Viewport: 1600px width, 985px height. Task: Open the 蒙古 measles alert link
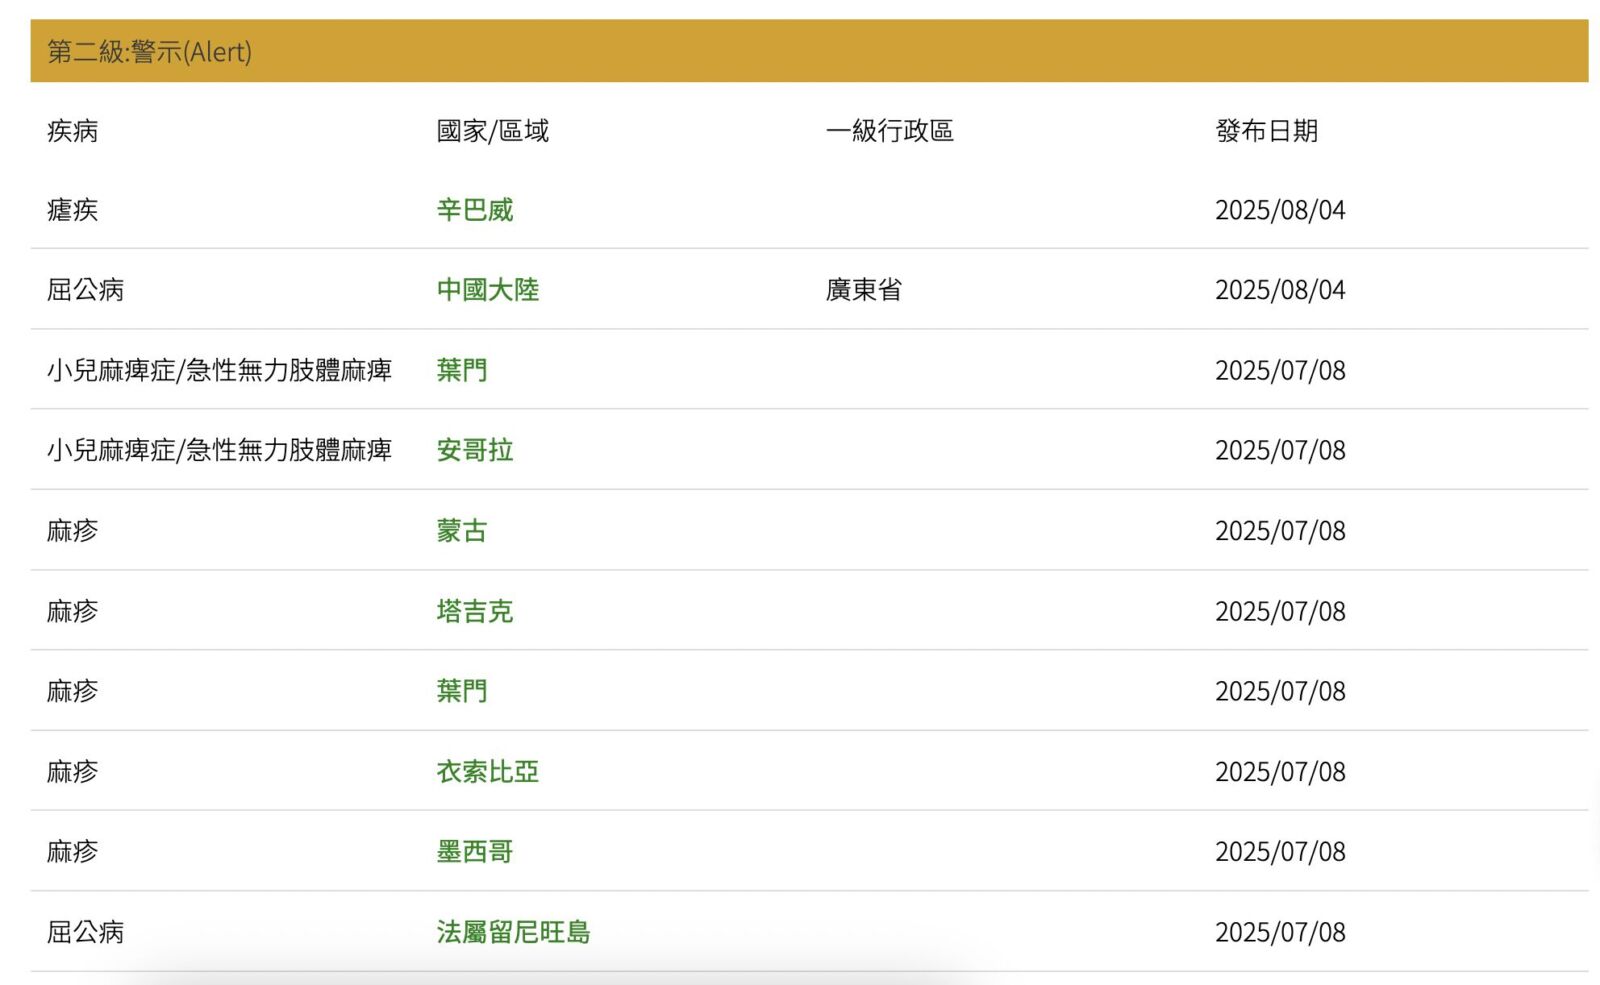[461, 531]
